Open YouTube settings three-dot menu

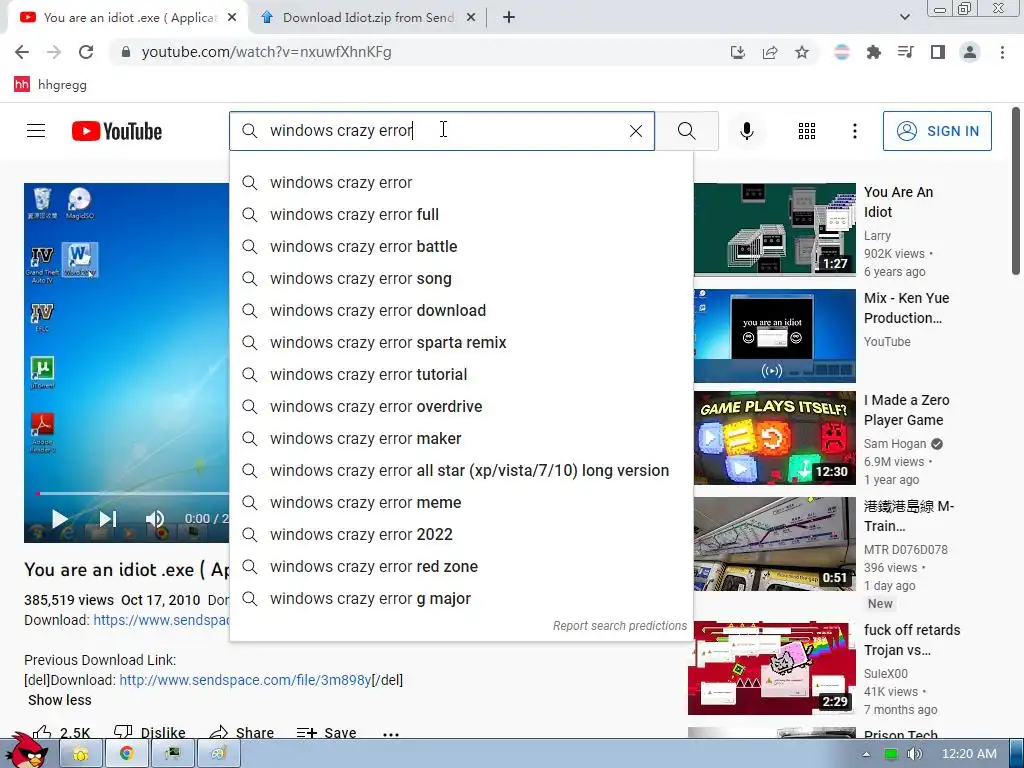point(854,131)
